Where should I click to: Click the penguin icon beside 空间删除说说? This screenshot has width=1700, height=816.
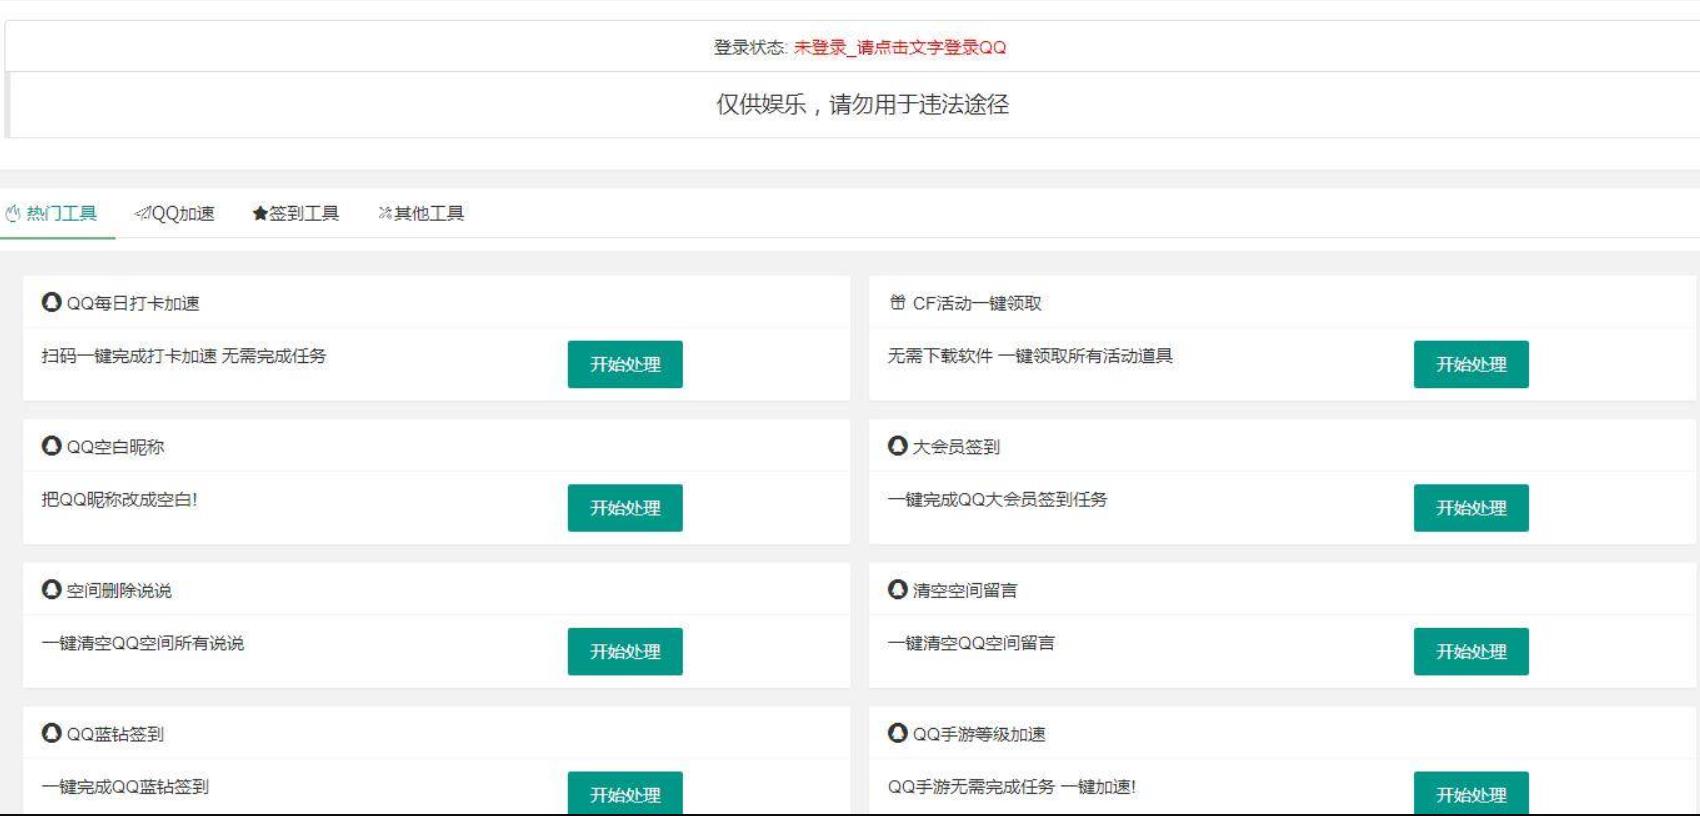click(51, 589)
